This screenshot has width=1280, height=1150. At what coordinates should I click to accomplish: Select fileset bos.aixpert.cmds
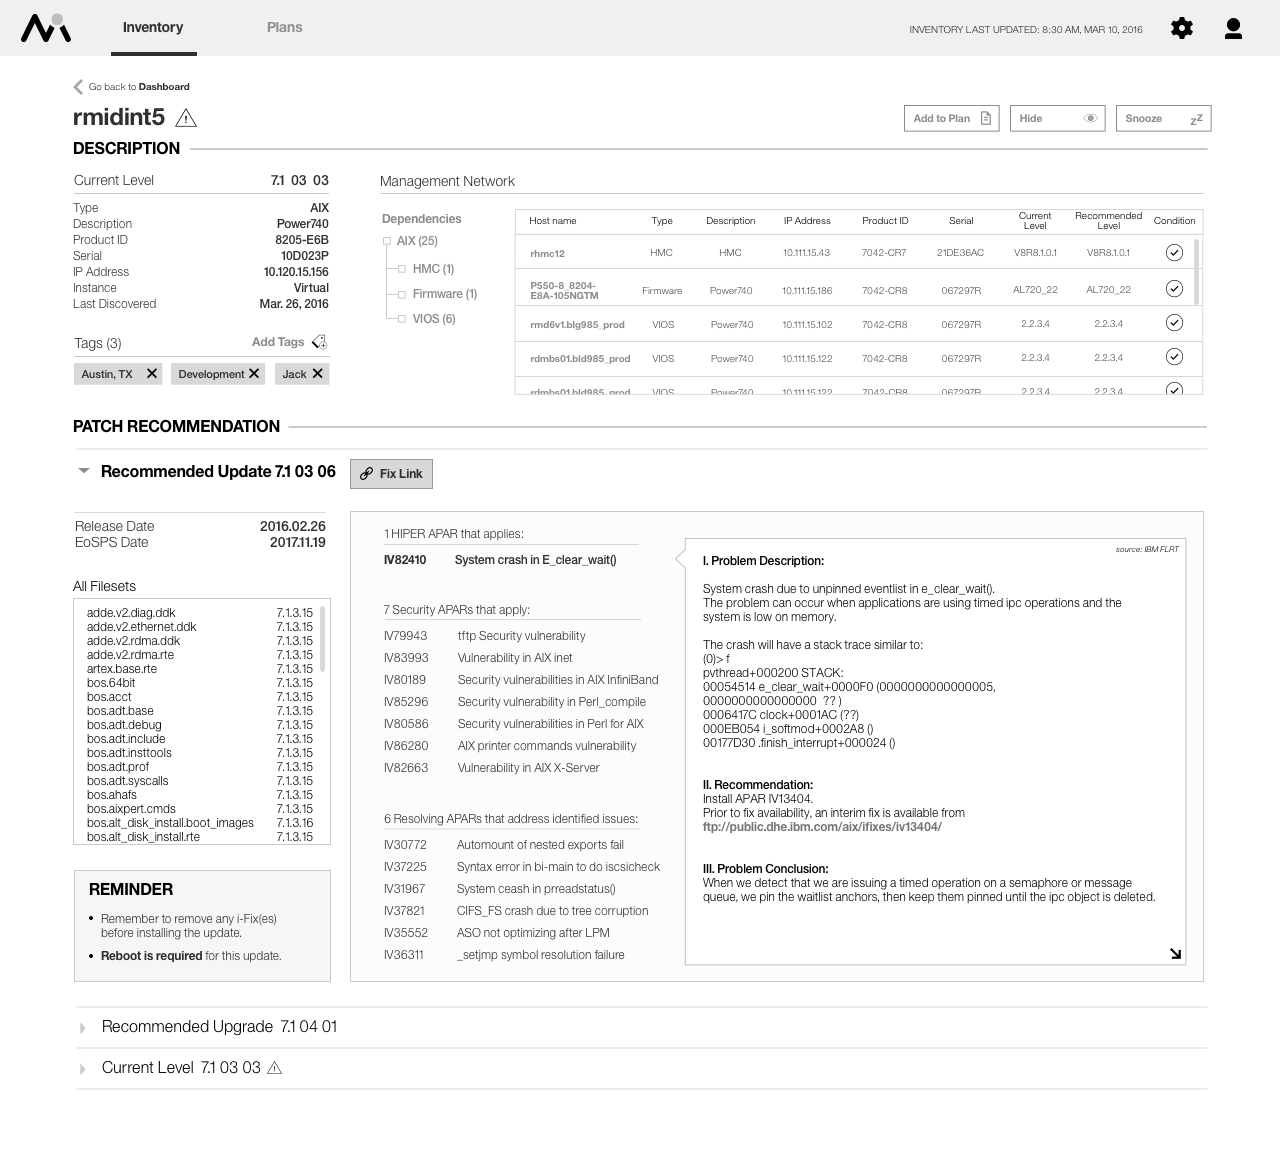click(200, 809)
